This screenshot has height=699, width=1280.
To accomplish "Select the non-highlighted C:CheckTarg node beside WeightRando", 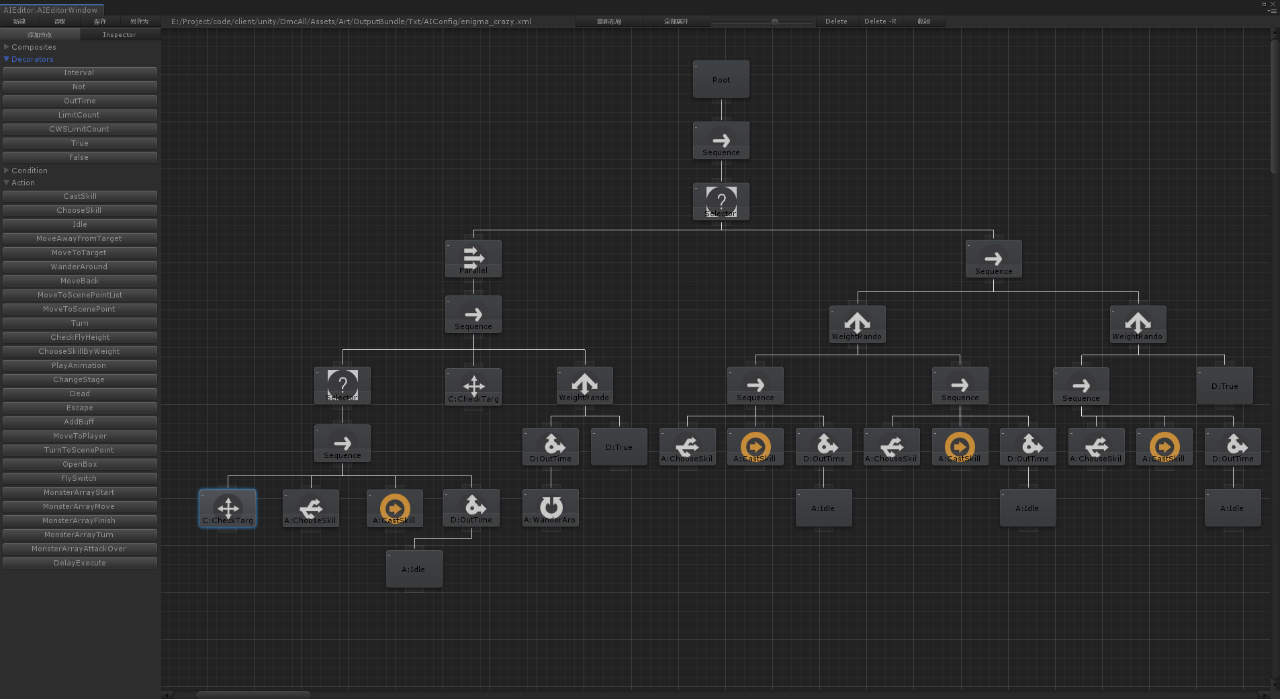I will pos(473,386).
